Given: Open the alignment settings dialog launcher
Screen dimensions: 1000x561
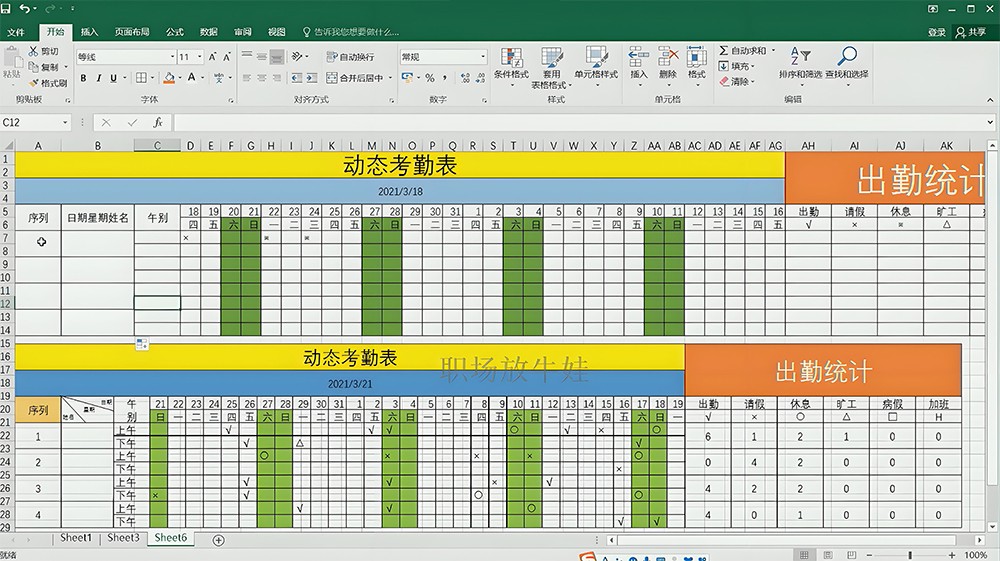Looking at the screenshot, I should click(392, 101).
